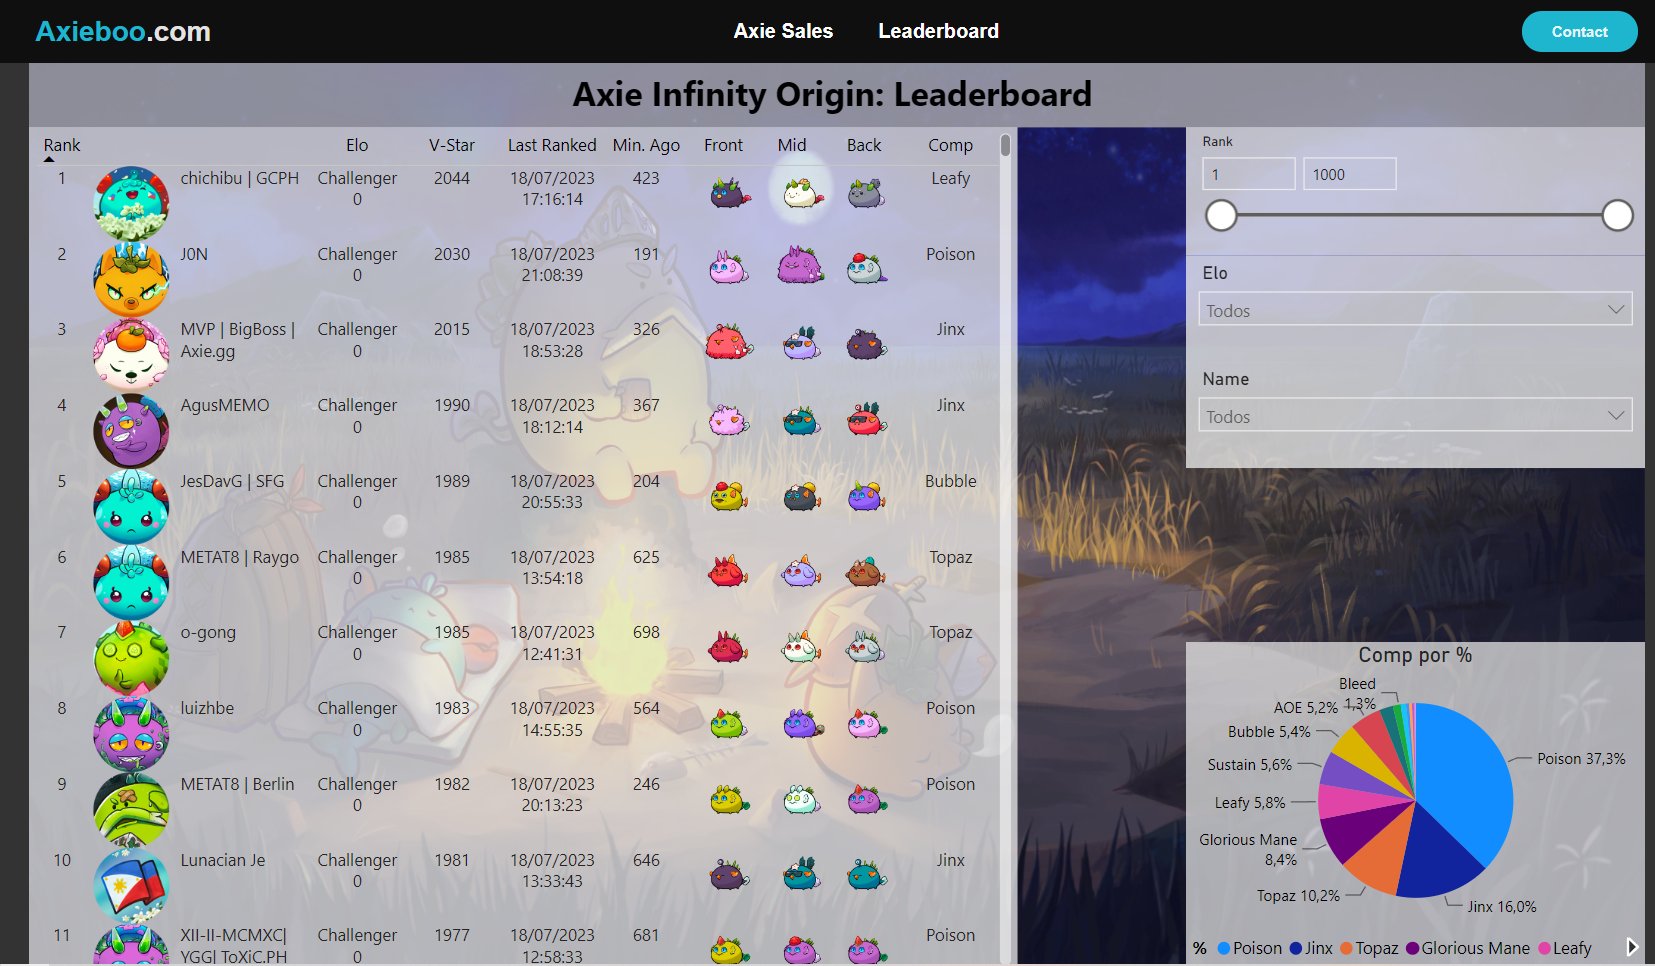Toggle Leafy legend entry
Image resolution: width=1655 pixels, height=966 pixels.
point(1565,948)
